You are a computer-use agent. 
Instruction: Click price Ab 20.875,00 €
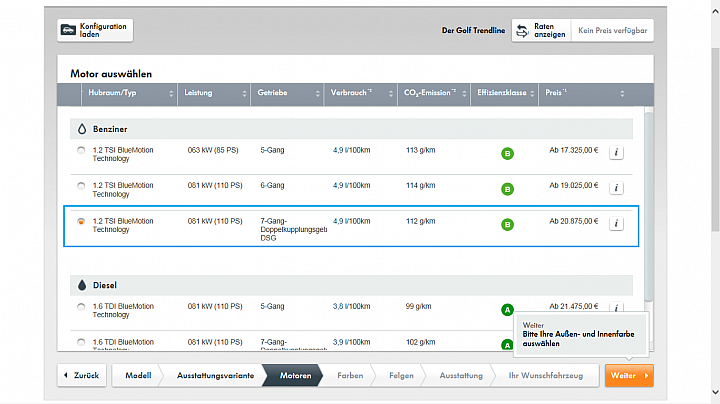coord(574,221)
